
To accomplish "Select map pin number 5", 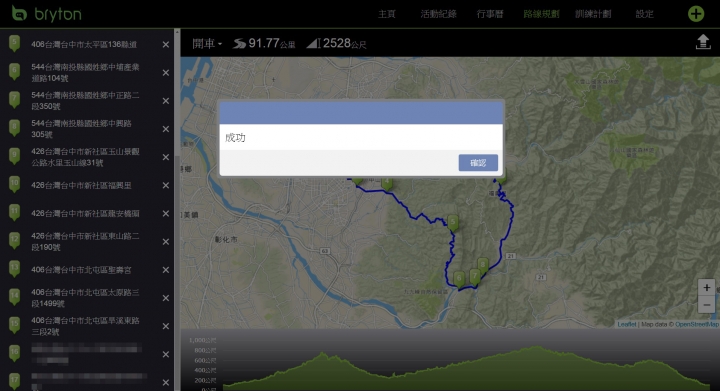I will (x=453, y=223).
